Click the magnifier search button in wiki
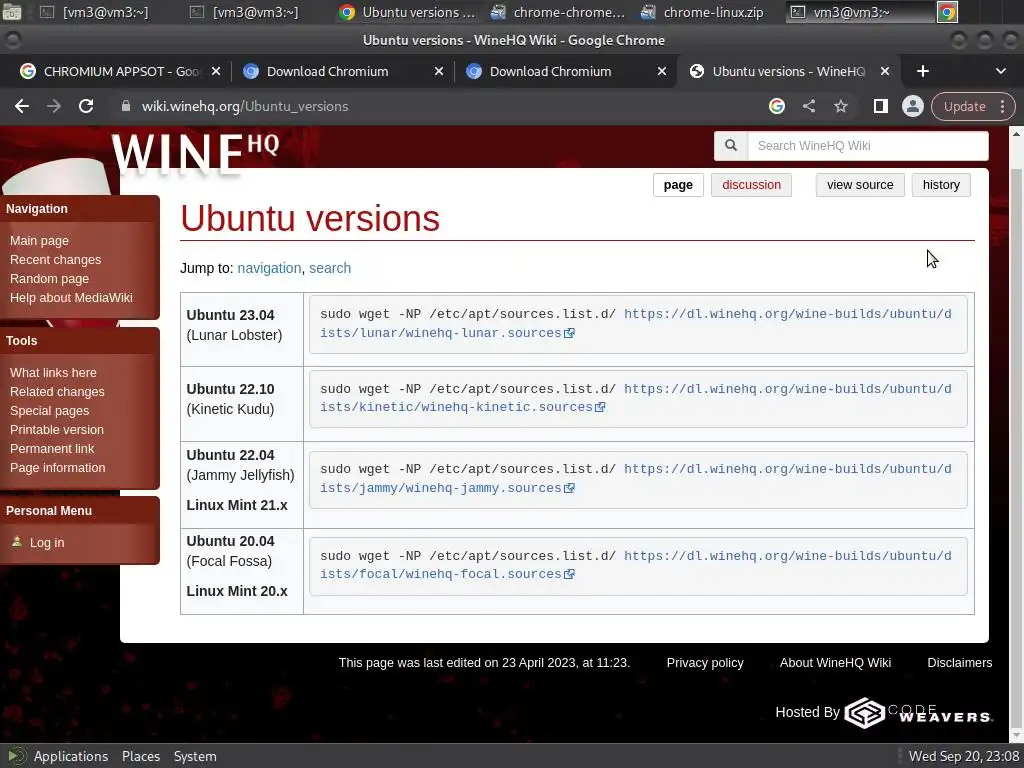Image resolution: width=1024 pixels, height=768 pixels. (731, 146)
